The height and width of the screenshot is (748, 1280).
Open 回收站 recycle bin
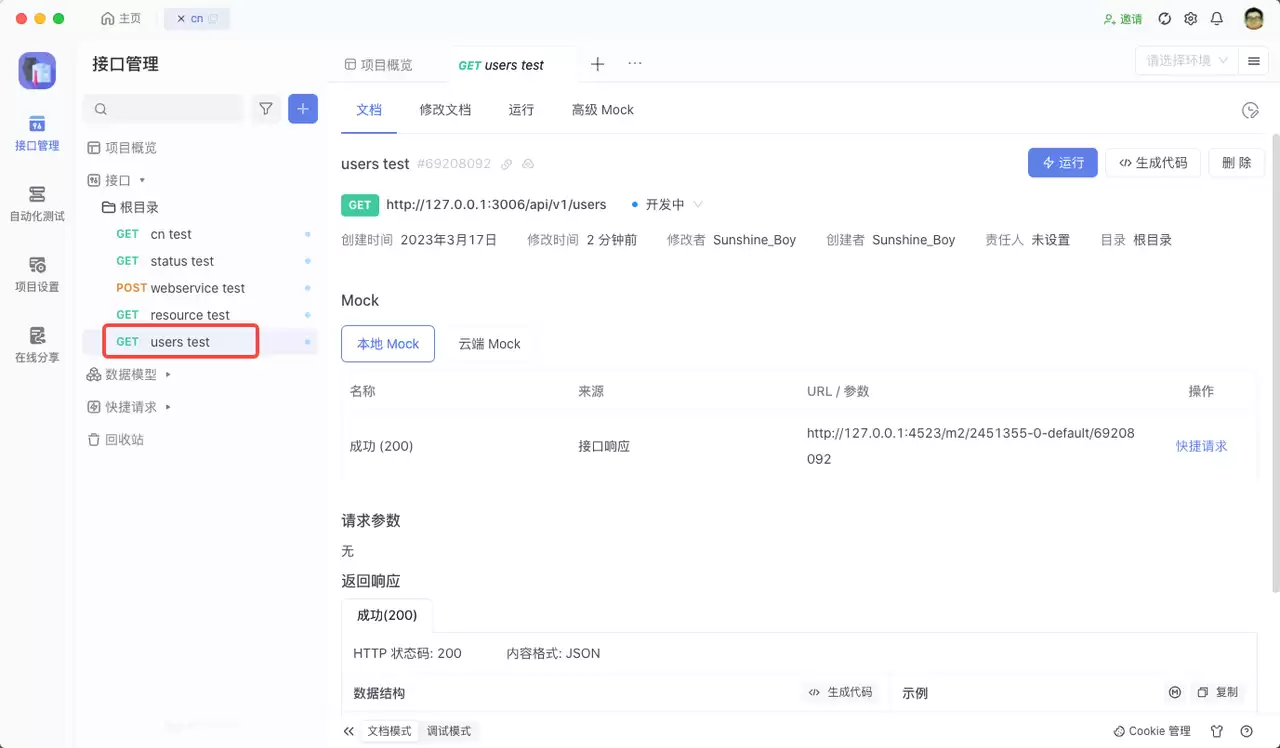tap(115, 439)
